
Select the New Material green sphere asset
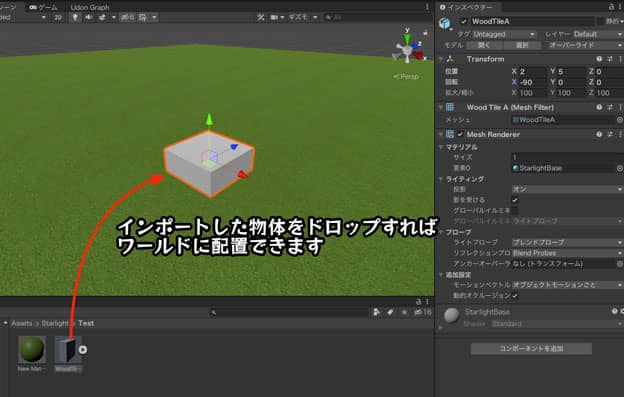click(x=32, y=349)
